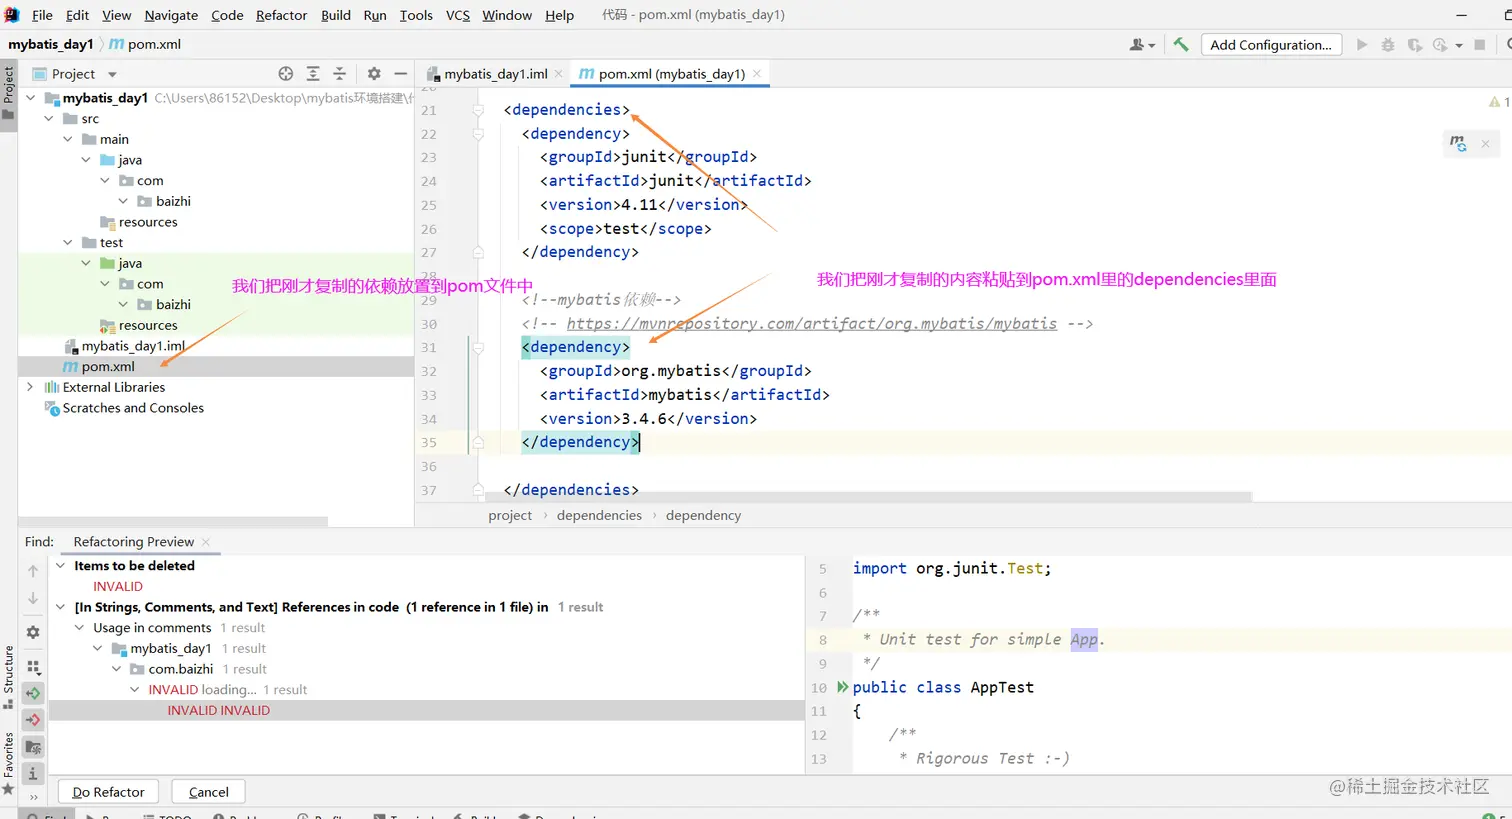
Task: Hide Project panel with minus icon
Action: pos(400,73)
